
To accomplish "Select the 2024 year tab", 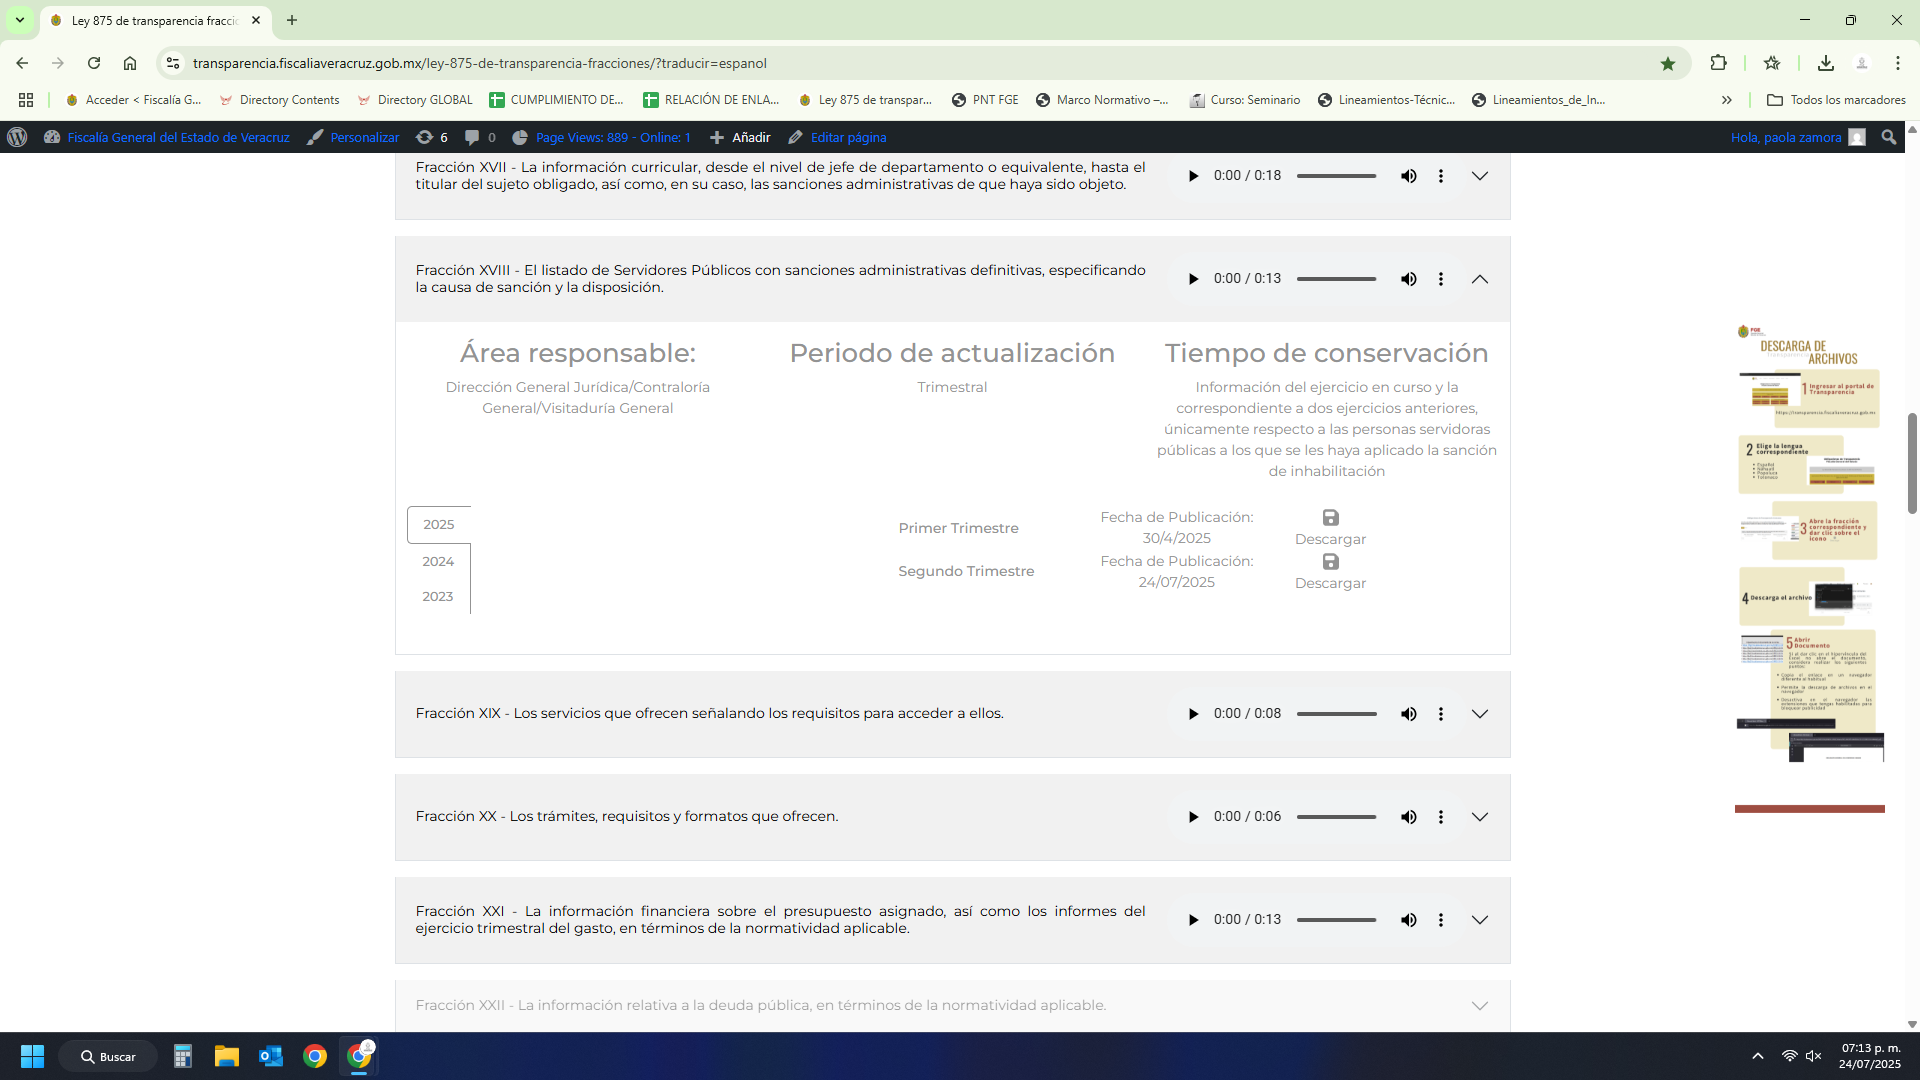I will 438,561.
